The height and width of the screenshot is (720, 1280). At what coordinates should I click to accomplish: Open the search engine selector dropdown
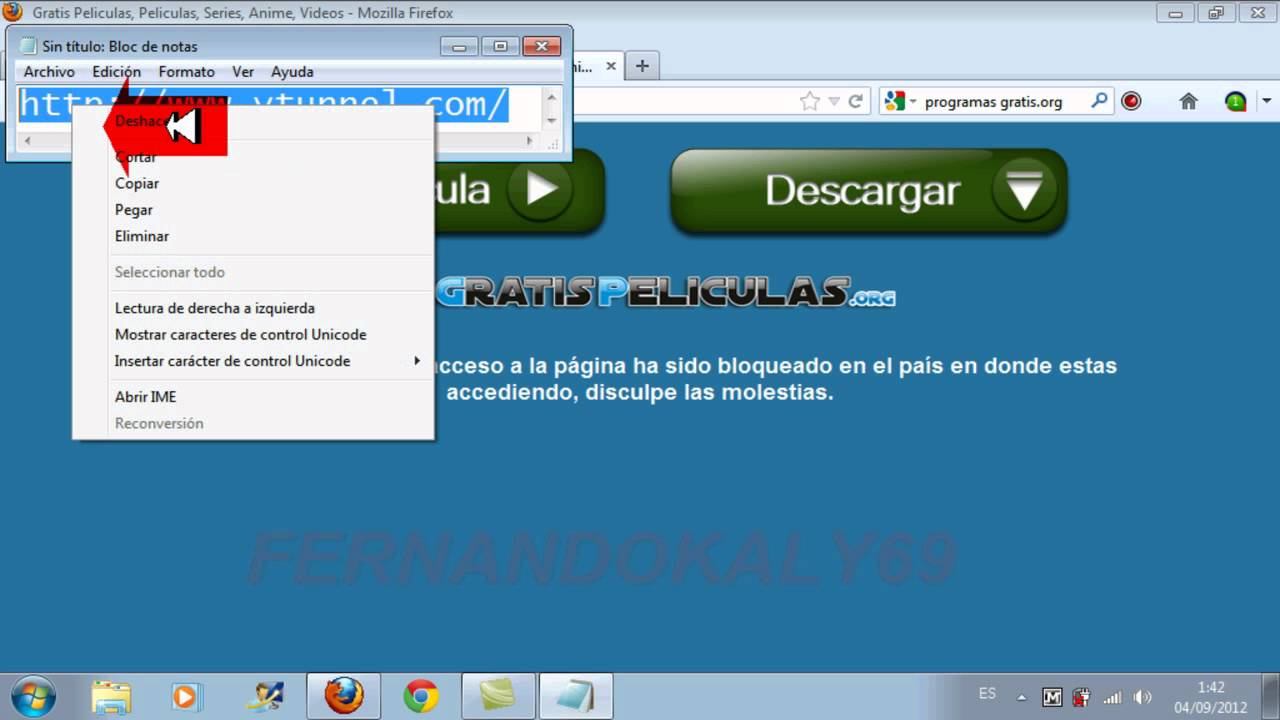coord(900,101)
